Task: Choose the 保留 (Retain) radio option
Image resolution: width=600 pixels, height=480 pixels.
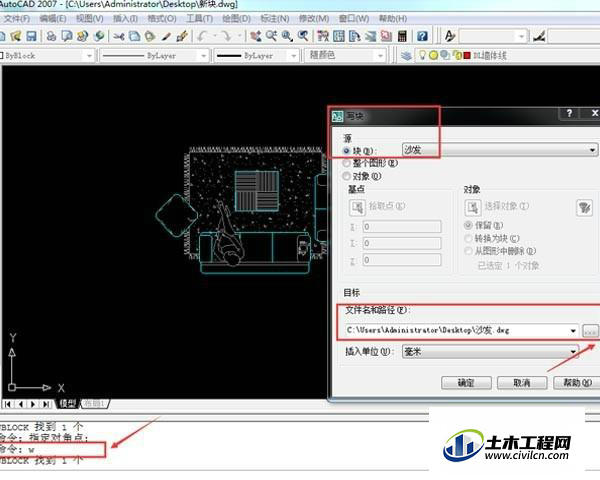Action: pyautogui.click(x=468, y=225)
